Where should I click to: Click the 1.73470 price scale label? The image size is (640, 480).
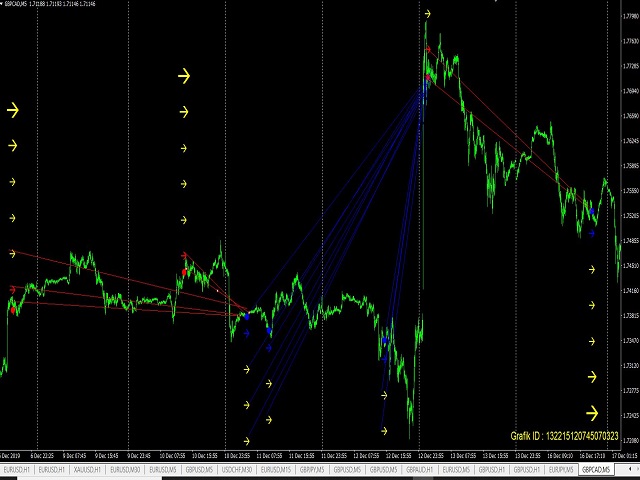tap(630, 340)
